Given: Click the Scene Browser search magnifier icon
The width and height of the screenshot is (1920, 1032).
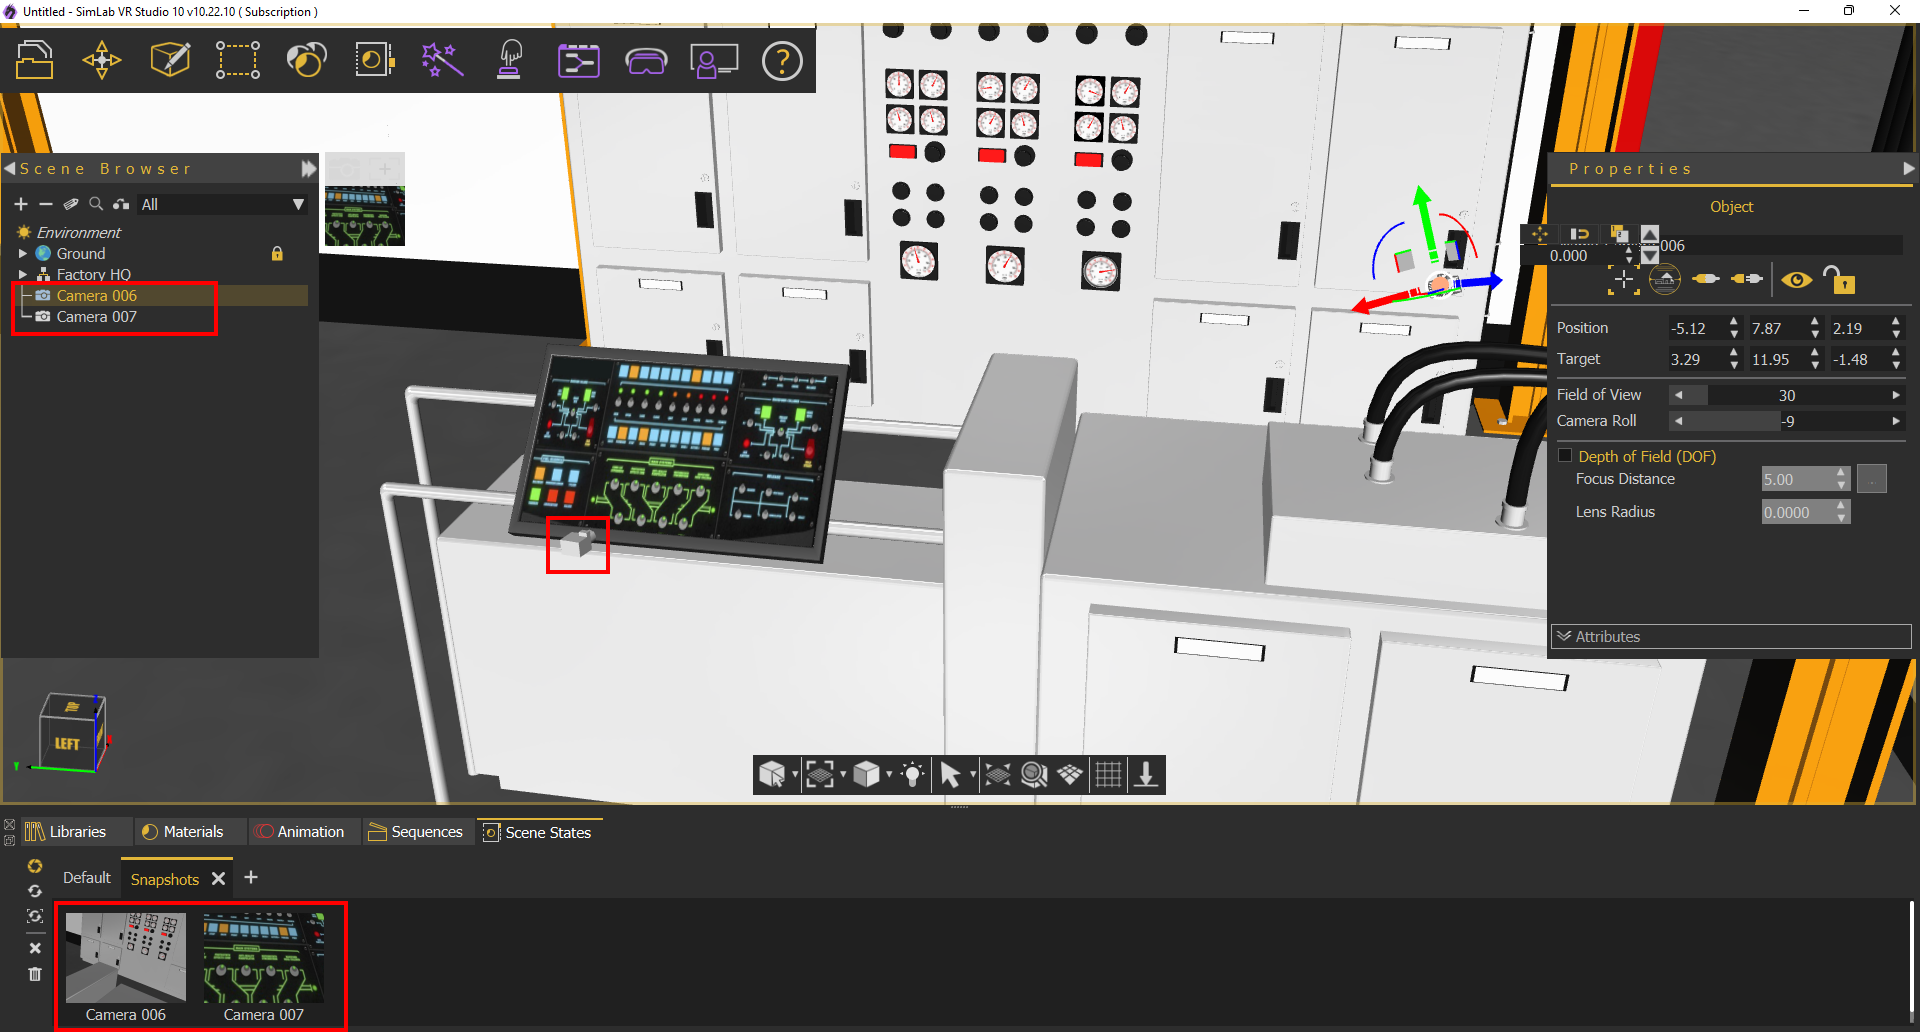Looking at the screenshot, I should pyautogui.click(x=96, y=204).
